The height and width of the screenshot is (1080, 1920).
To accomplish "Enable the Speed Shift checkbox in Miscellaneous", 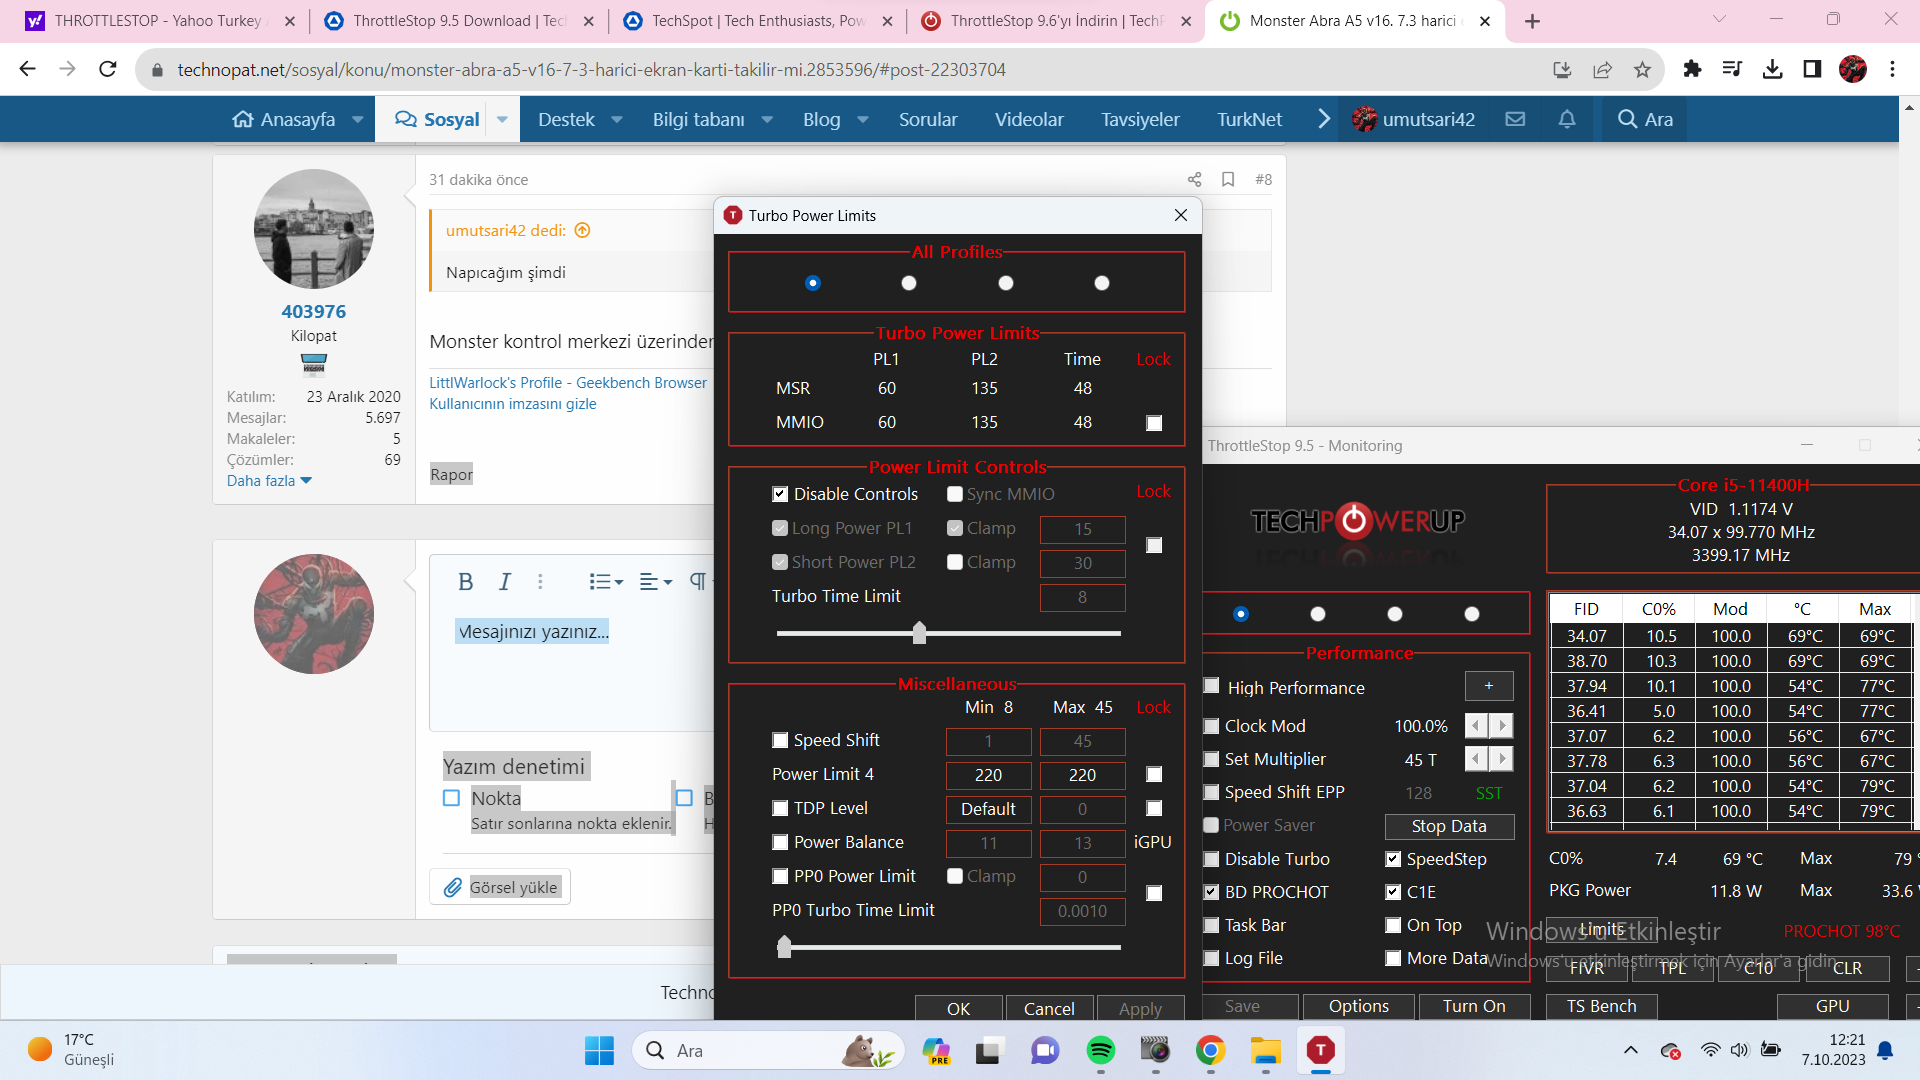I will pyautogui.click(x=780, y=740).
